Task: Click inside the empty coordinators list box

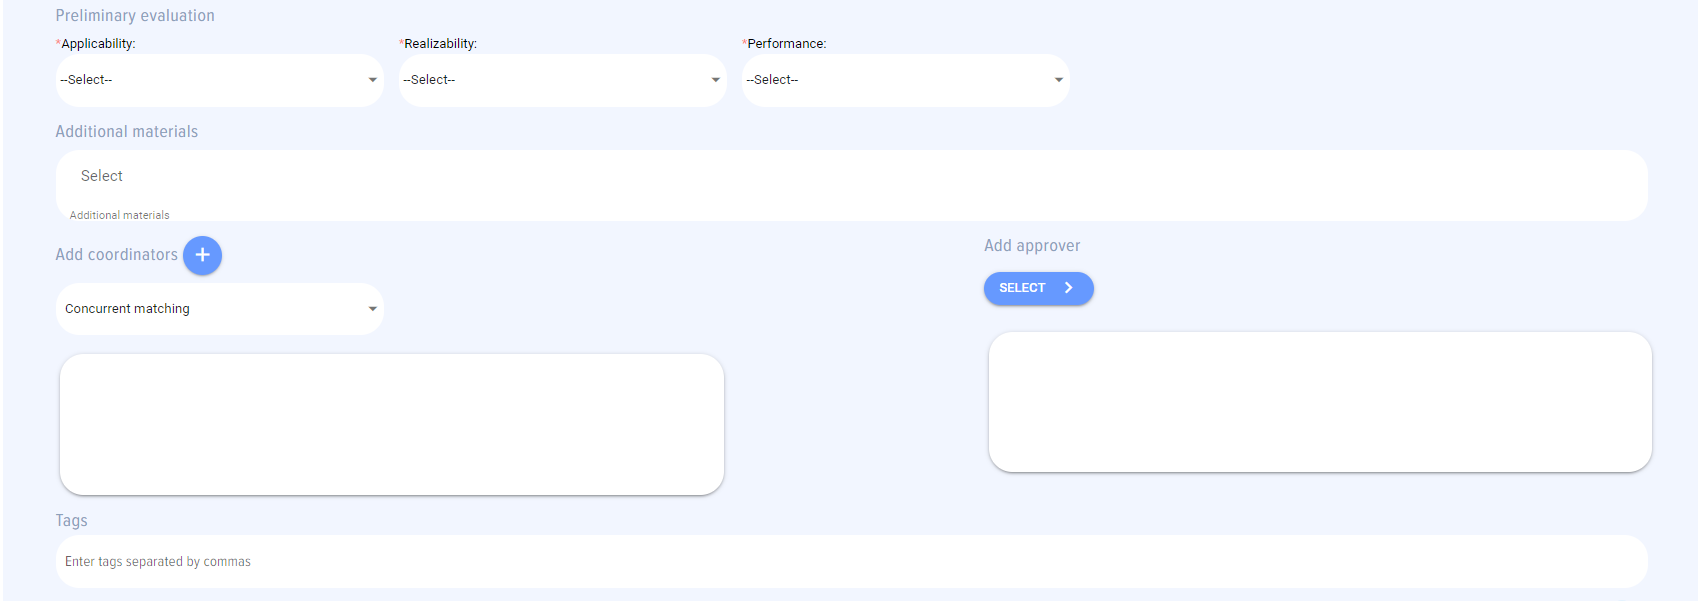Action: point(391,424)
